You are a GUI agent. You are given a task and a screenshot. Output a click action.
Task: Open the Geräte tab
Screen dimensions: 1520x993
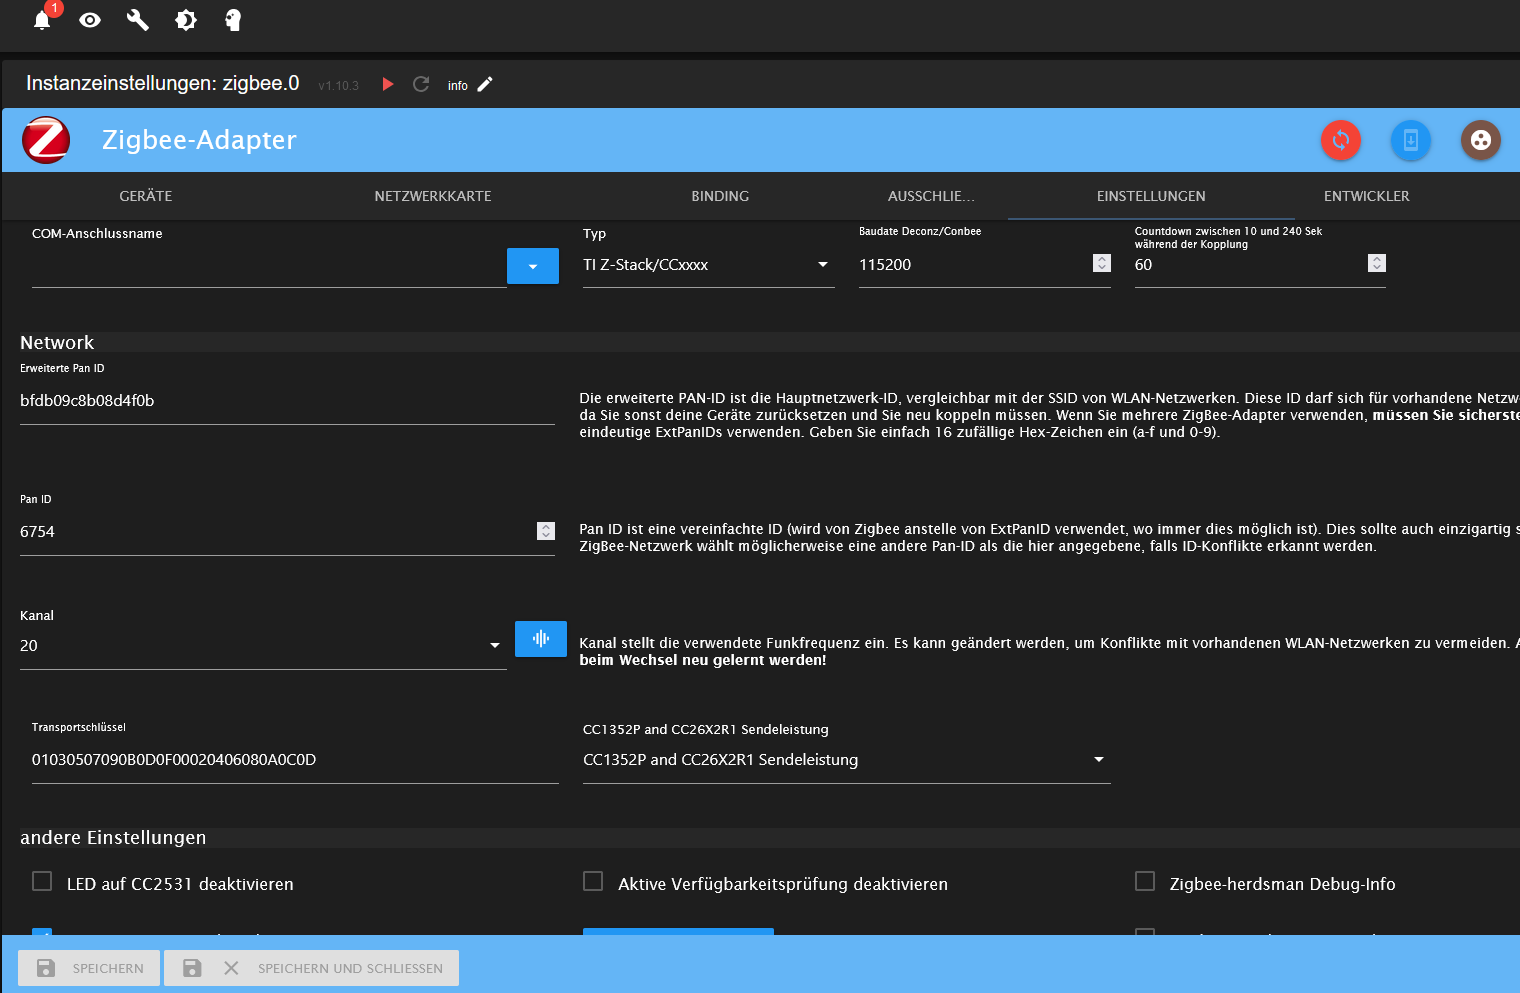[146, 196]
